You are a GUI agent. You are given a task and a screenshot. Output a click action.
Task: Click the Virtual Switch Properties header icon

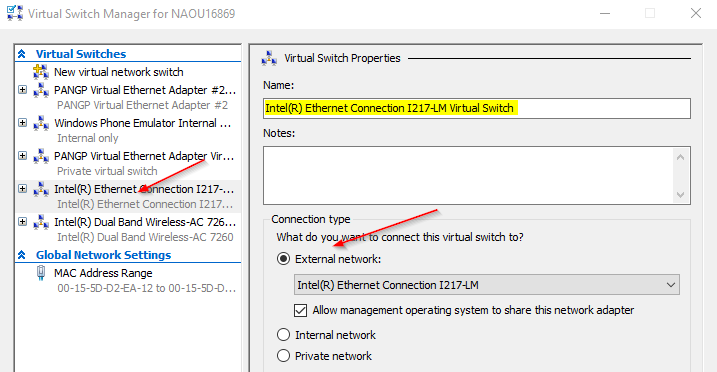[x=269, y=58]
